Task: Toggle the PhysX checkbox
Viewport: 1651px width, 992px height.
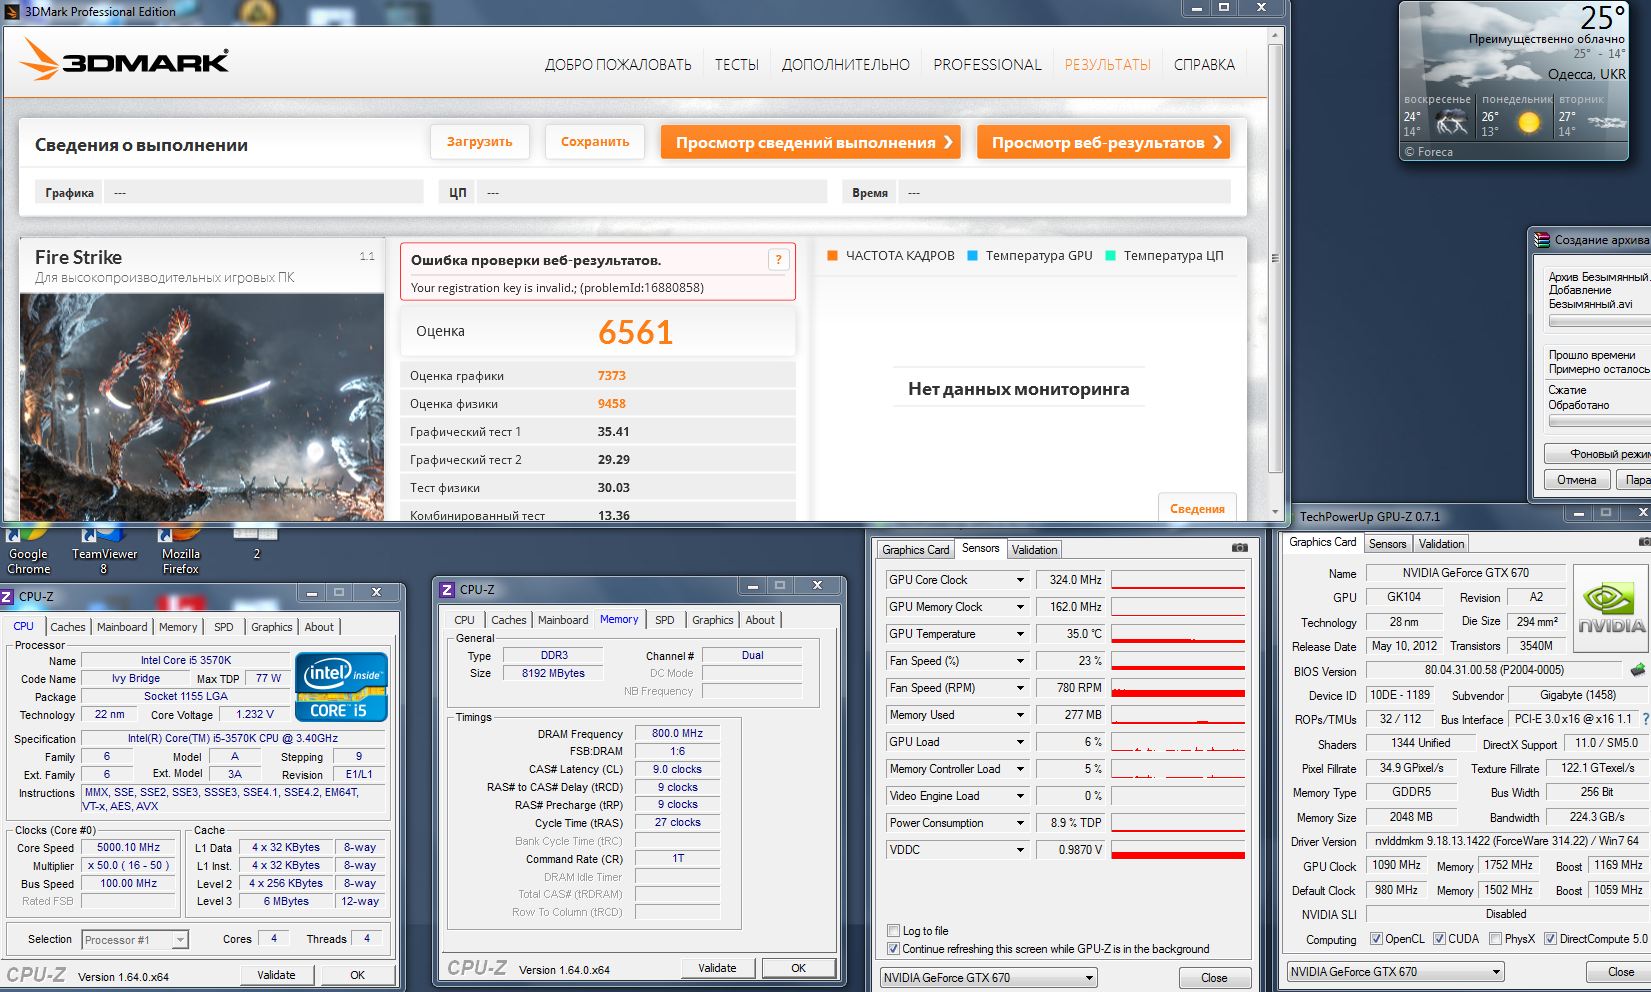Action: (x=1494, y=939)
